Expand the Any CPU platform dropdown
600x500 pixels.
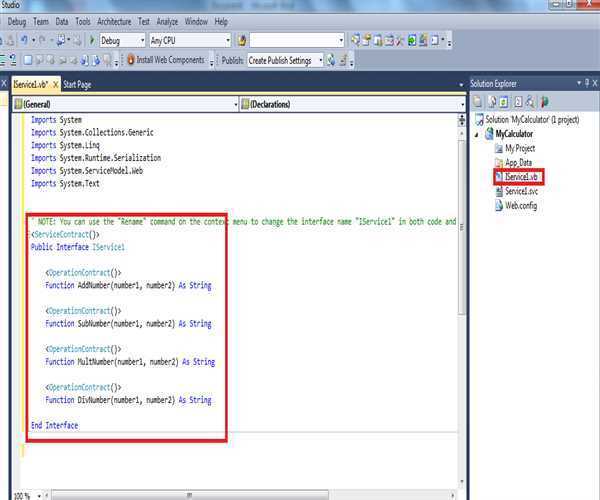coord(226,41)
